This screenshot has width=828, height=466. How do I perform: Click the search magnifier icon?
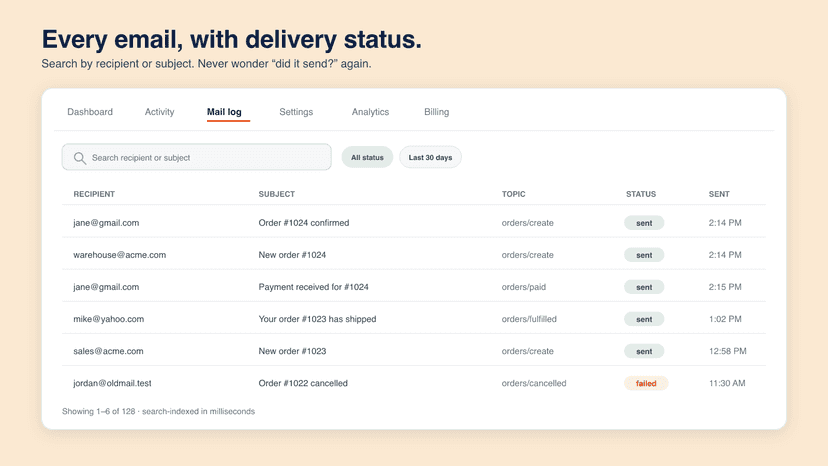[x=80, y=158]
